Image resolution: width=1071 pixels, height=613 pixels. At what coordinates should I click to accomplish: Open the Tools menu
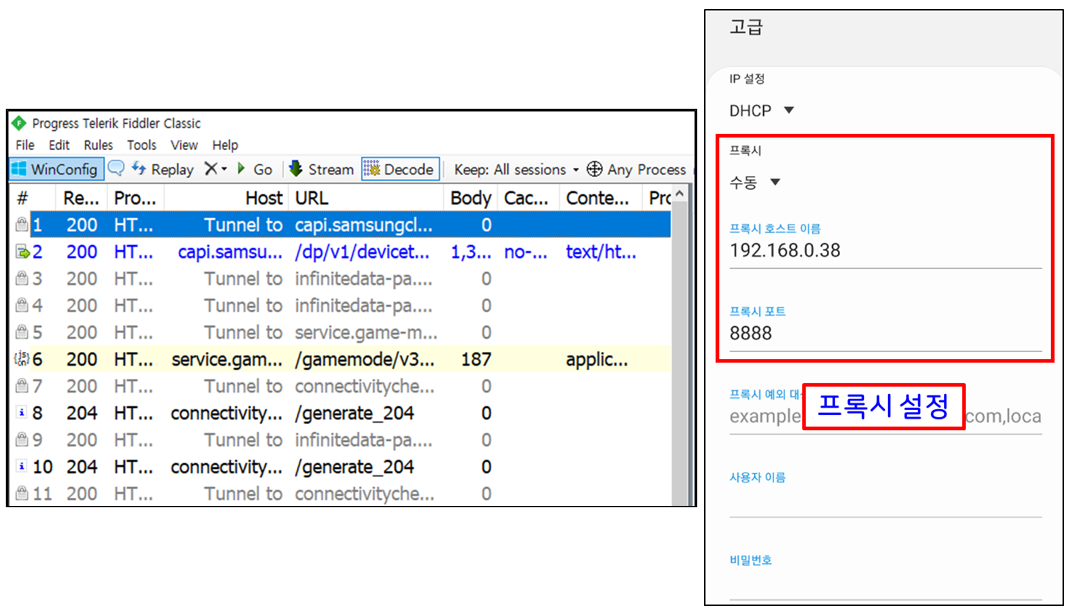[141, 145]
